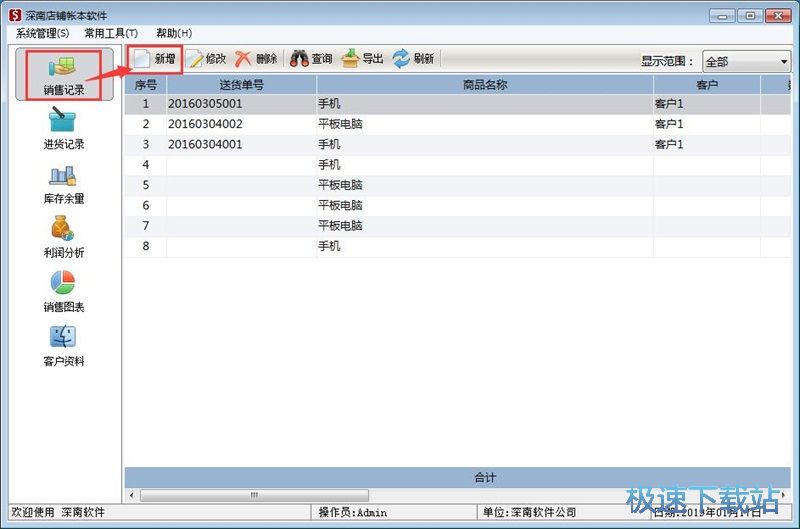This screenshot has height=529, width=800.
Task: Click the 修改 pencil toolbar button
Action: 206,59
